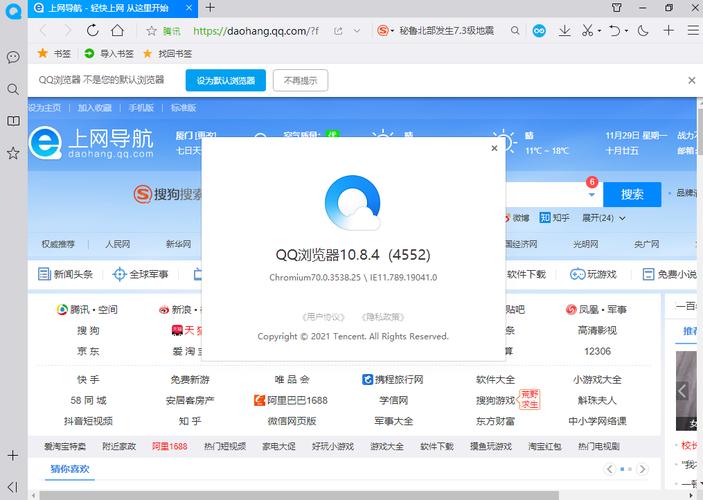Viewport: 703px width, 500px height.
Task: Click the scissors screenshot tool
Action: [587, 30]
